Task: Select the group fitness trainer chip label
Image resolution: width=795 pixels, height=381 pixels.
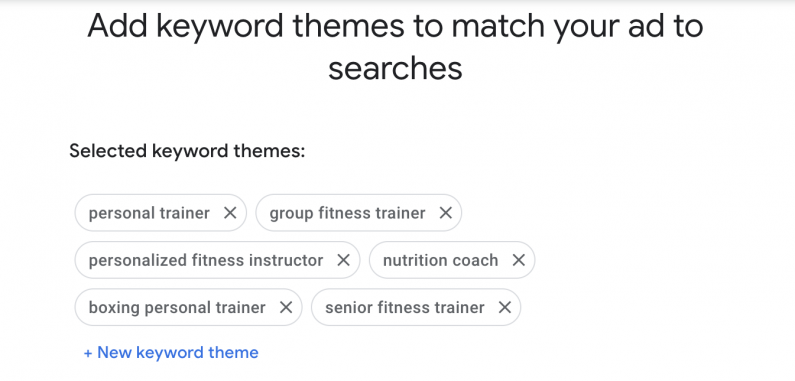Action: coord(347,213)
